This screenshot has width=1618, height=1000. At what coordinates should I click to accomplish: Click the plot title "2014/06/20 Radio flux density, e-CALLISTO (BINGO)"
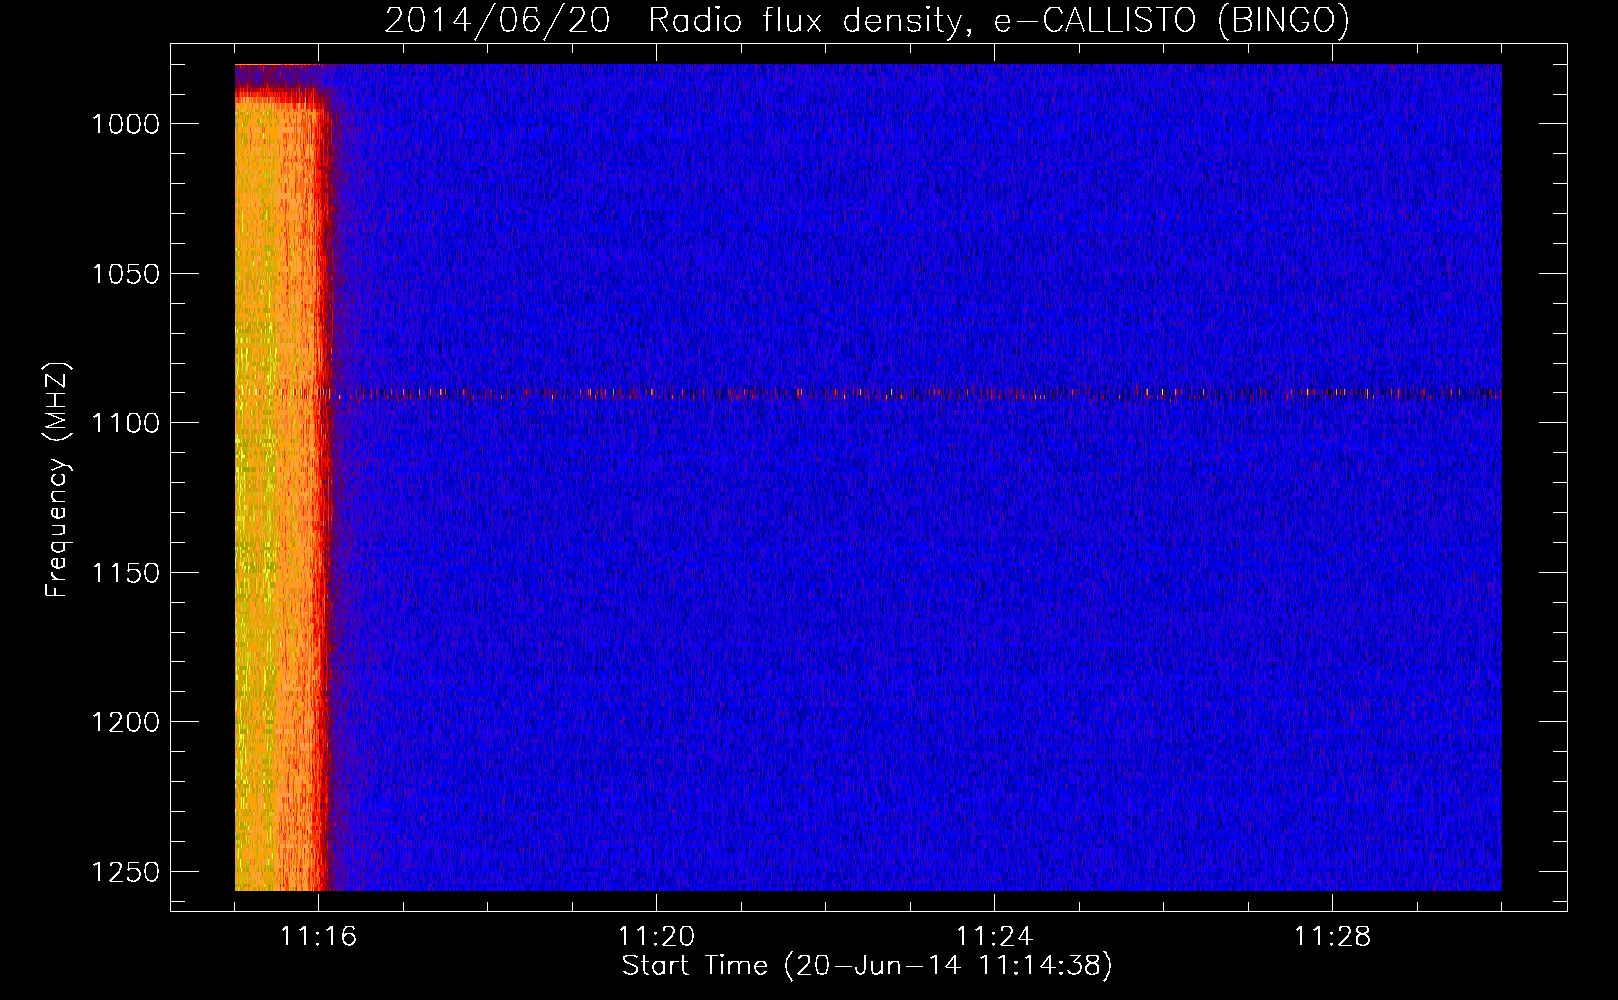[x=867, y=20]
